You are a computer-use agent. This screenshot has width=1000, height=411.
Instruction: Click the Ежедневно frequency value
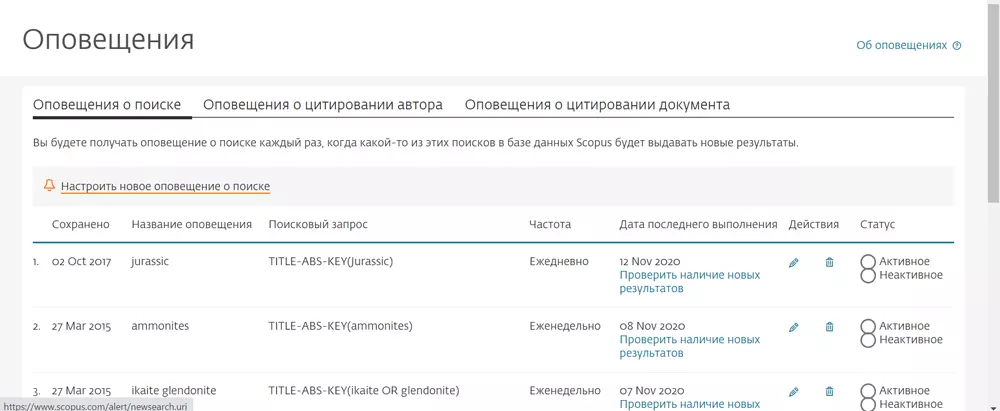559,261
